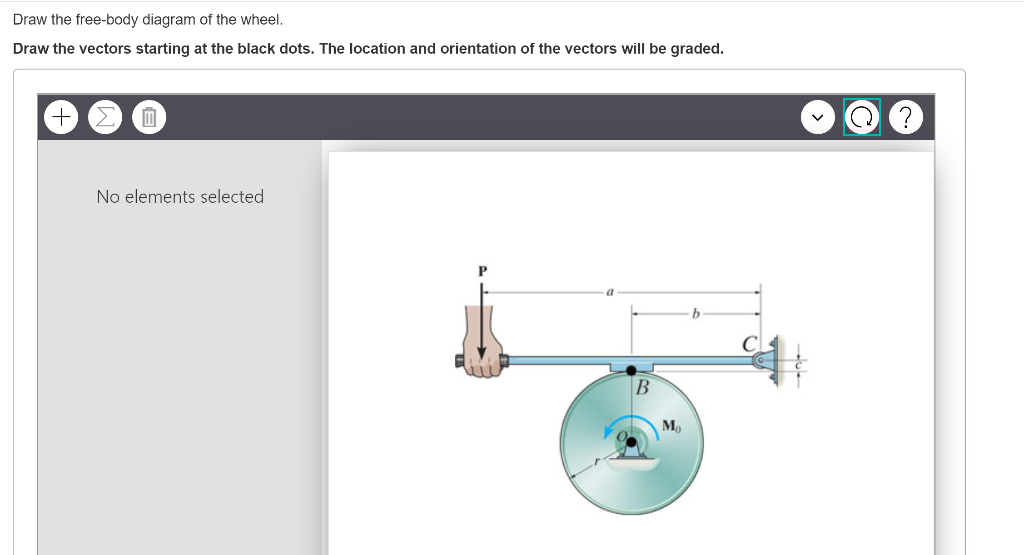Click the black dot at point B
The width and height of the screenshot is (1024, 555).
coord(632,371)
